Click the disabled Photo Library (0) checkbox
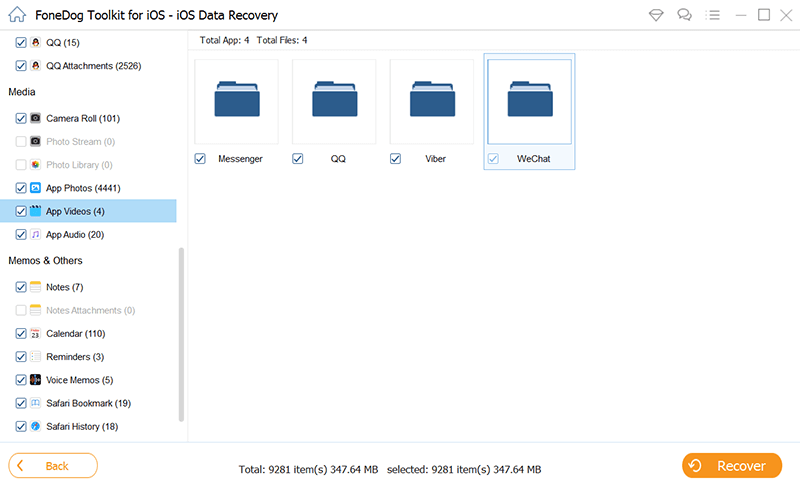800x489 pixels. tap(20, 165)
